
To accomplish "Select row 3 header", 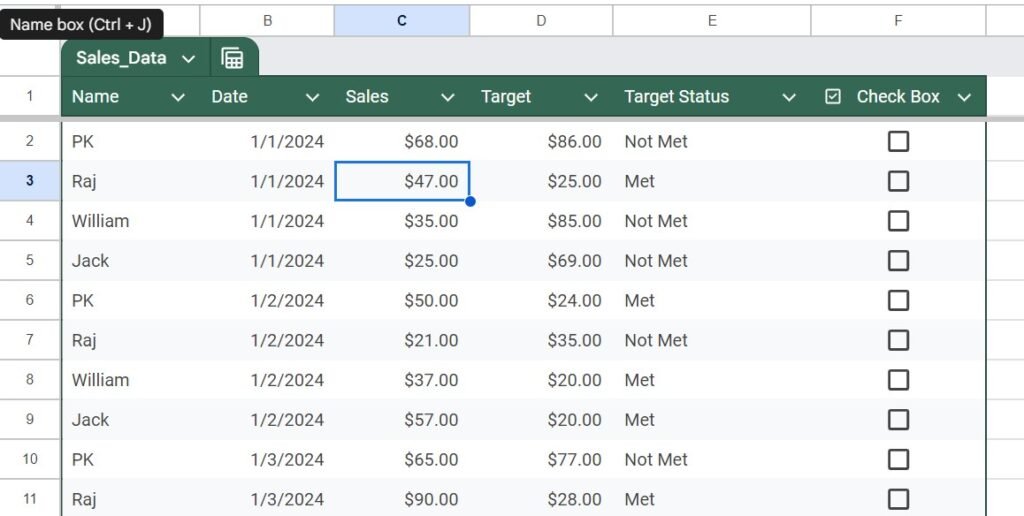I will 30,181.
